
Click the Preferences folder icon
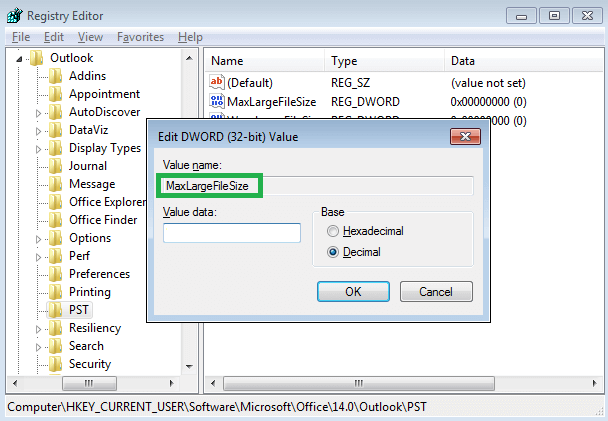click(55, 274)
